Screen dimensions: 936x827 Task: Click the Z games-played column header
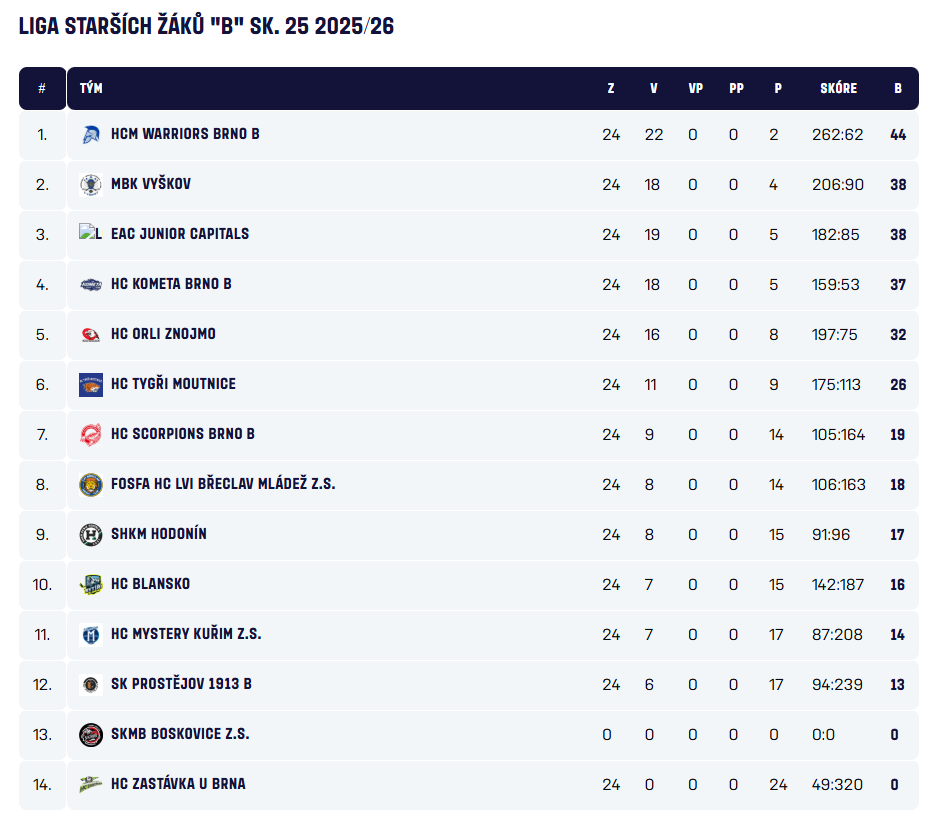[x=611, y=88]
